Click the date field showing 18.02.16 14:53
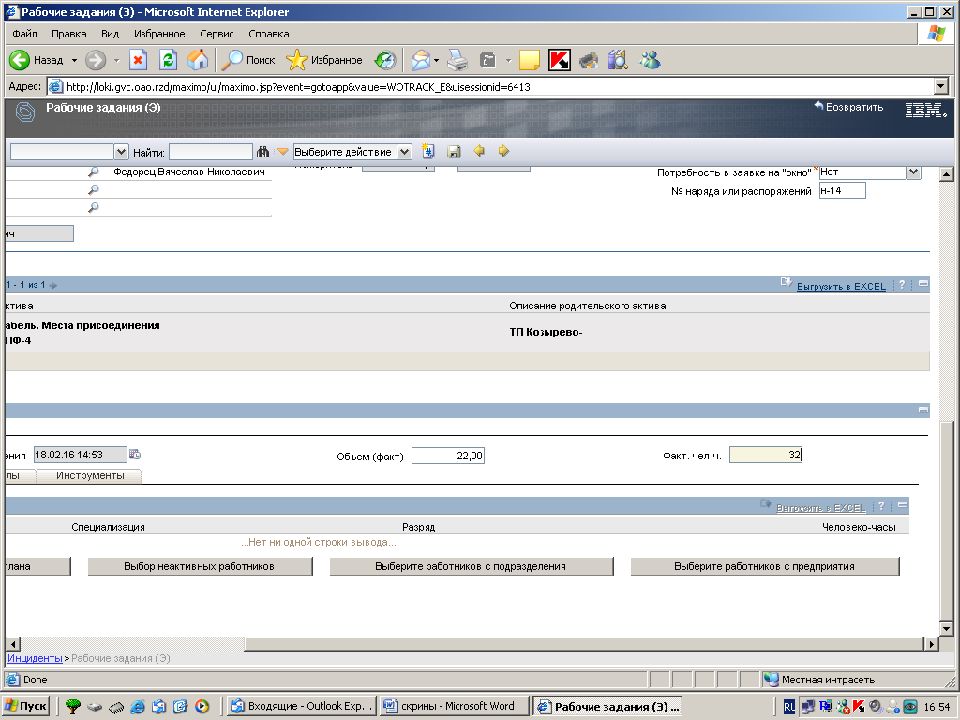This screenshot has width=960, height=720. point(80,454)
